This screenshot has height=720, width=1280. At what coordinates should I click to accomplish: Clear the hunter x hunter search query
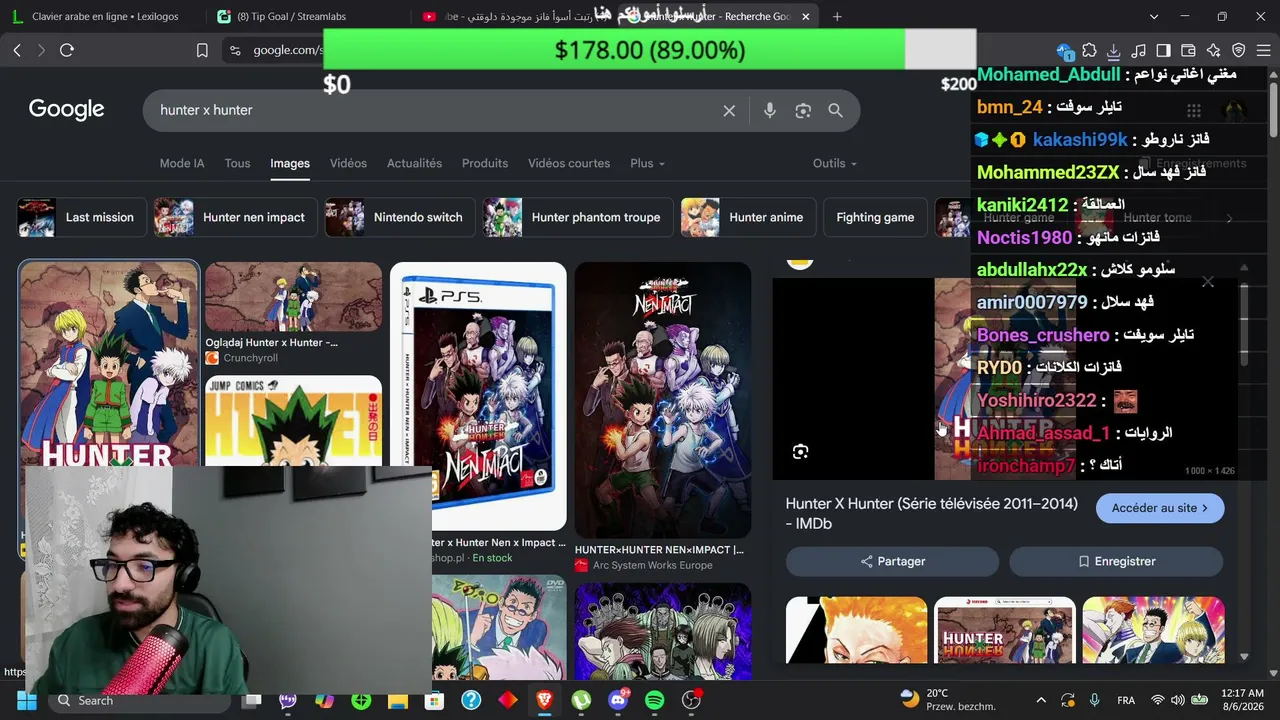coord(729,111)
